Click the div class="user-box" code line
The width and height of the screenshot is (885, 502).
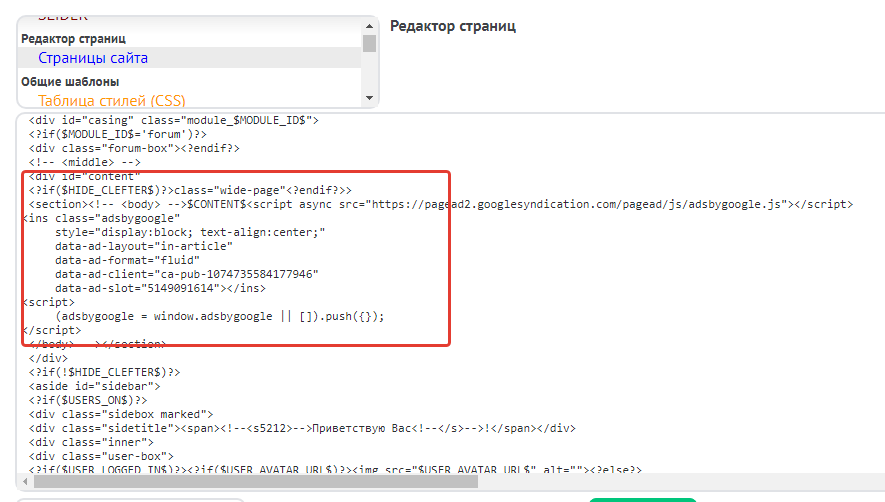[x=102, y=456]
